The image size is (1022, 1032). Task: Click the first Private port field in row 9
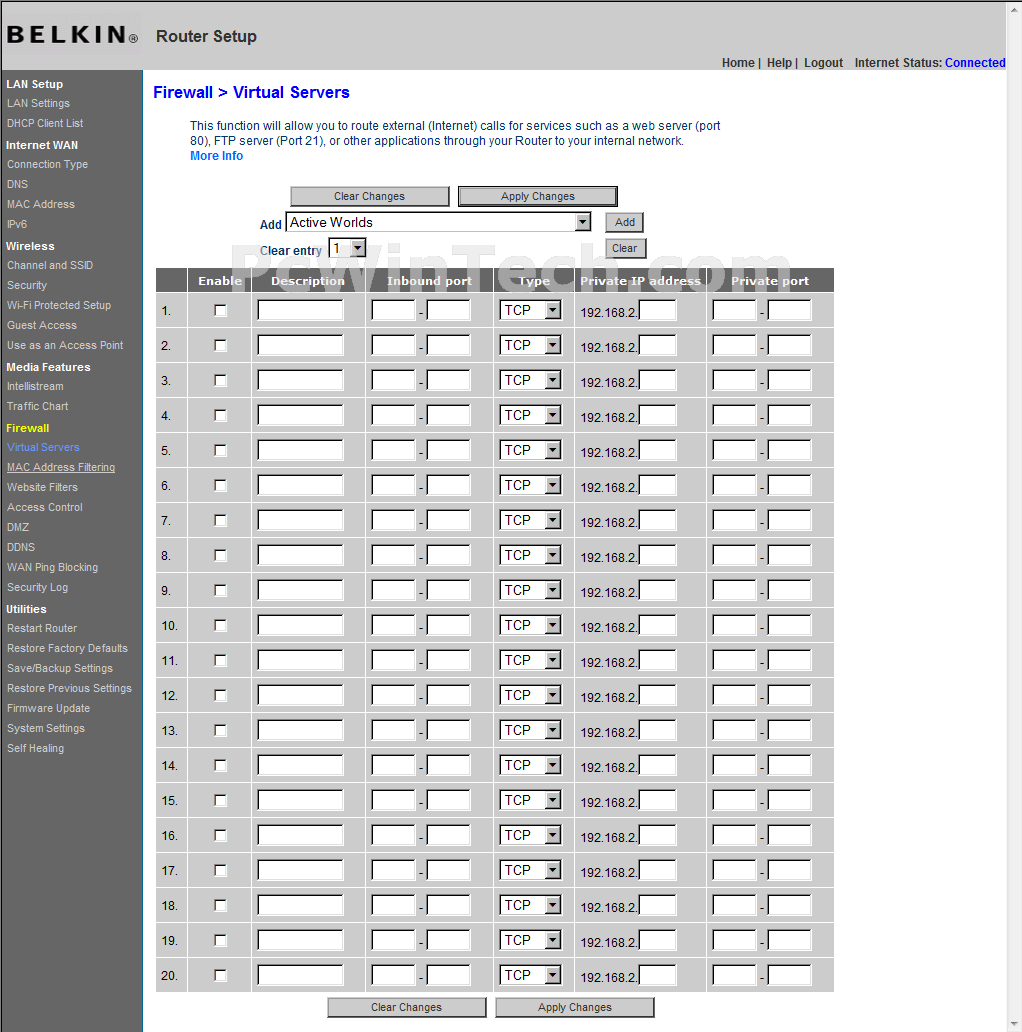pyautogui.click(x=734, y=590)
